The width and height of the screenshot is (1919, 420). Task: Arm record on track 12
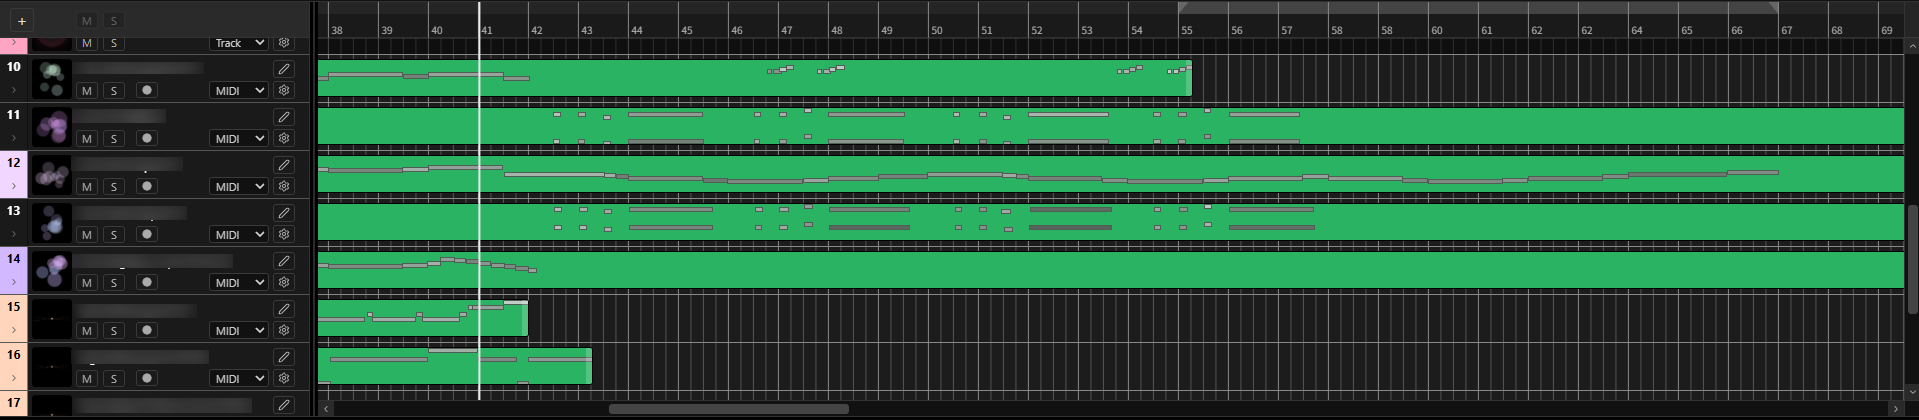(x=147, y=187)
